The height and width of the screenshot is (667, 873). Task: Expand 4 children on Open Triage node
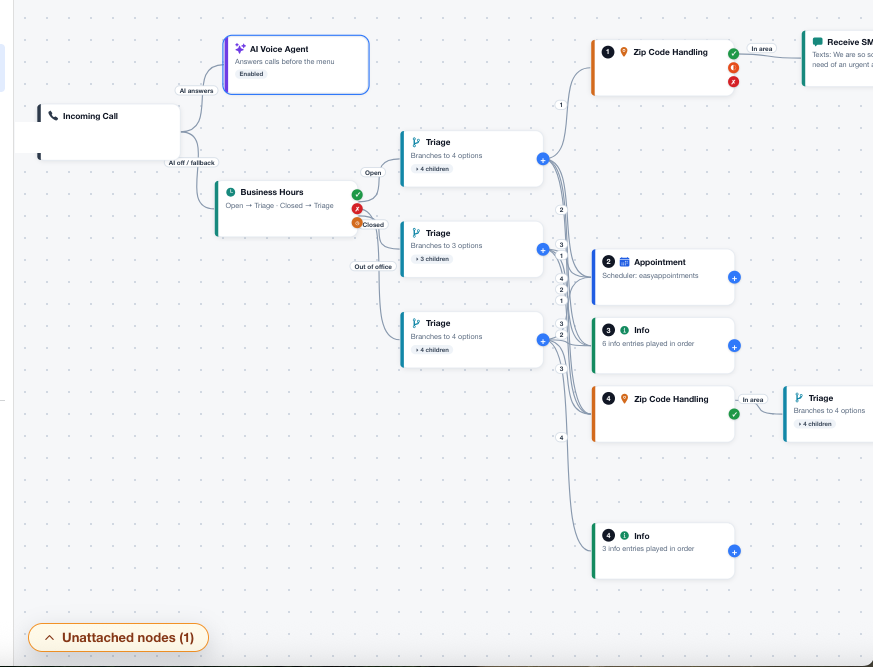pos(432,169)
